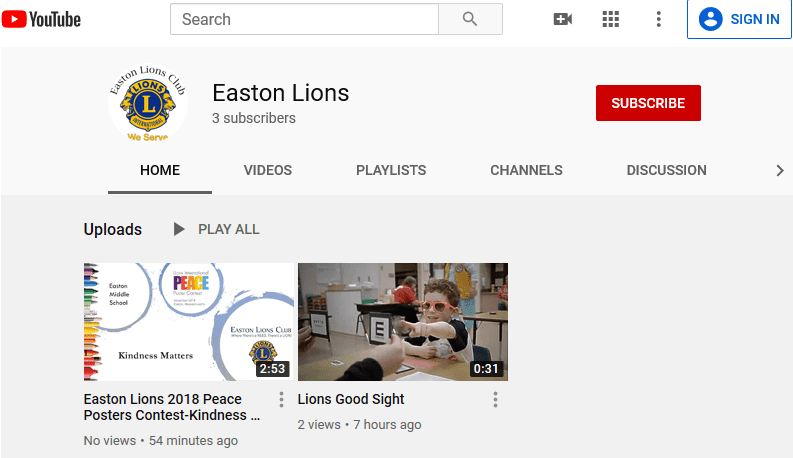Select the HOME tab
The width and height of the screenshot is (793, 458).
coord(160,170)
